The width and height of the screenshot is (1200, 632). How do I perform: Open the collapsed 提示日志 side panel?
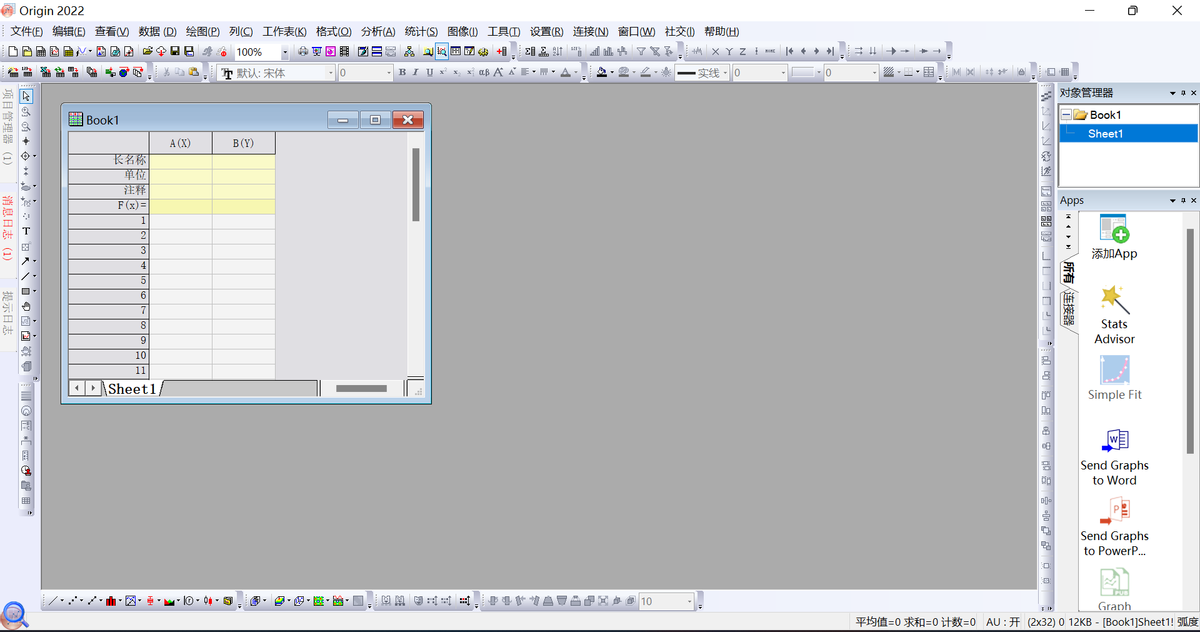8,312
